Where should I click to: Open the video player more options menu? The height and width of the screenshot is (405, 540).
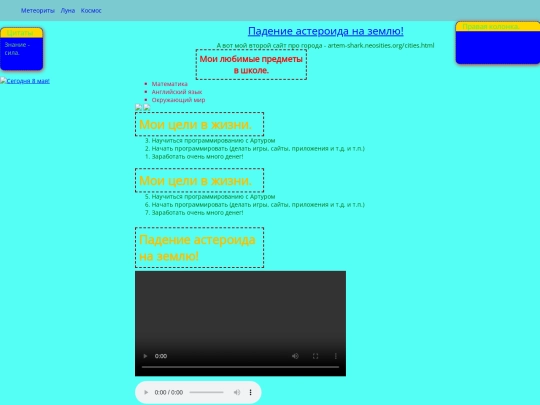tap(335, 356)
